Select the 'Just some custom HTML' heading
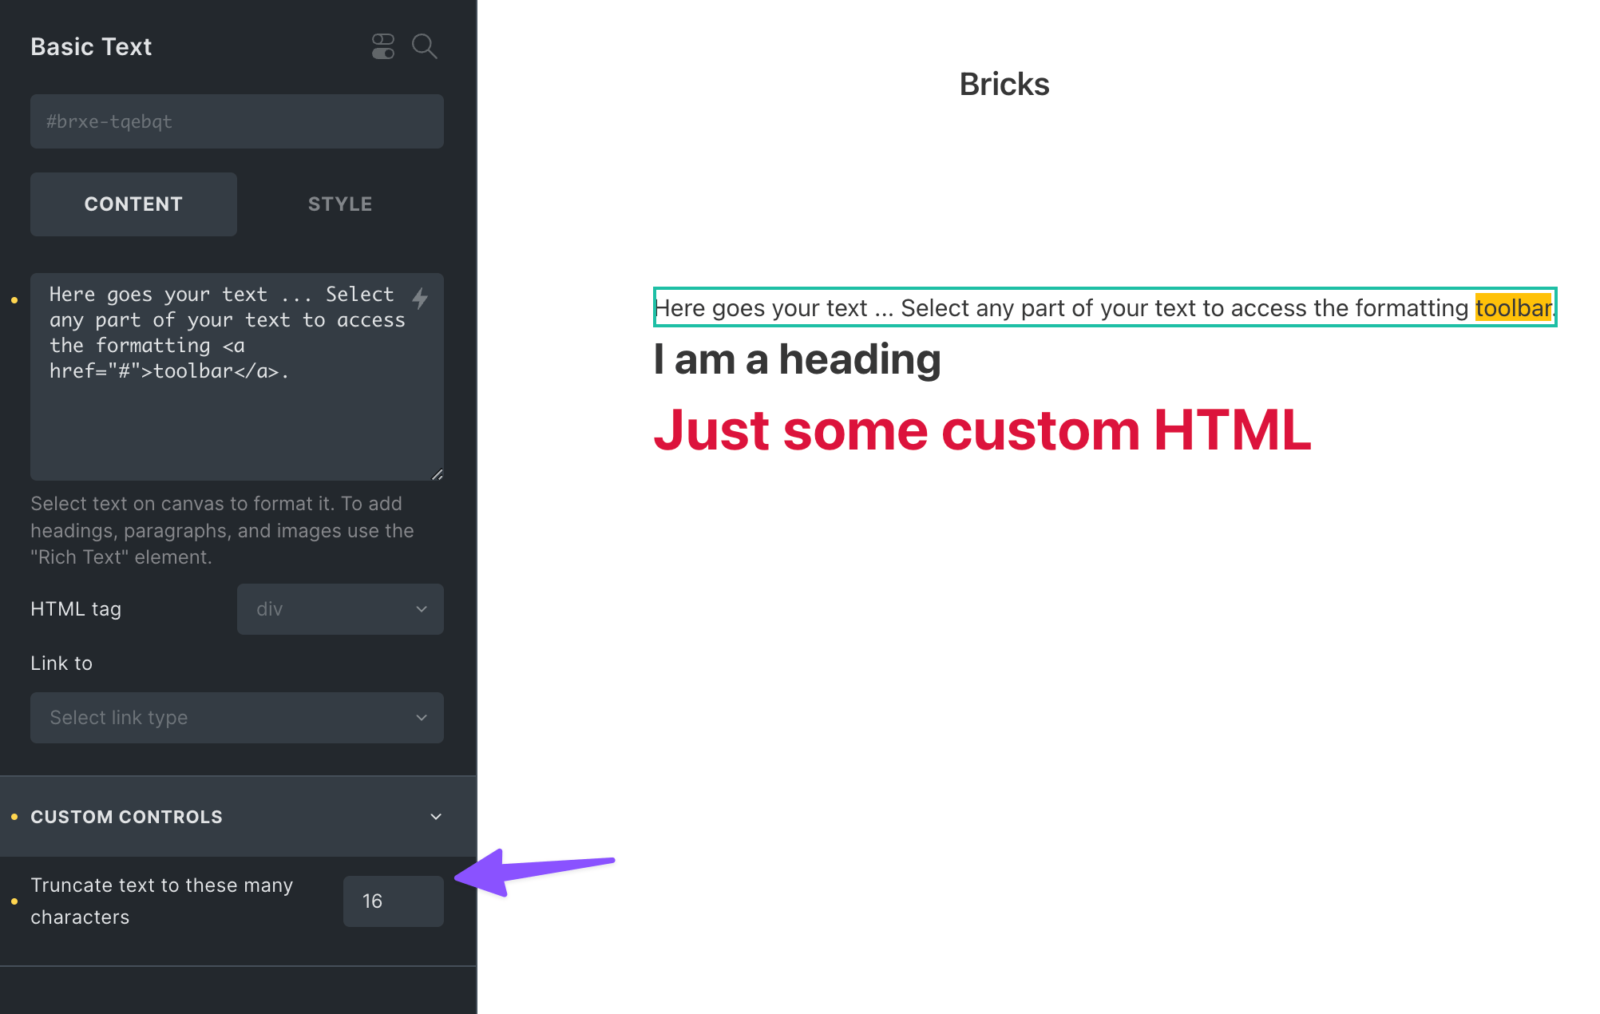This screenshot has height=1014, width=1600. (x=982, y=430)
